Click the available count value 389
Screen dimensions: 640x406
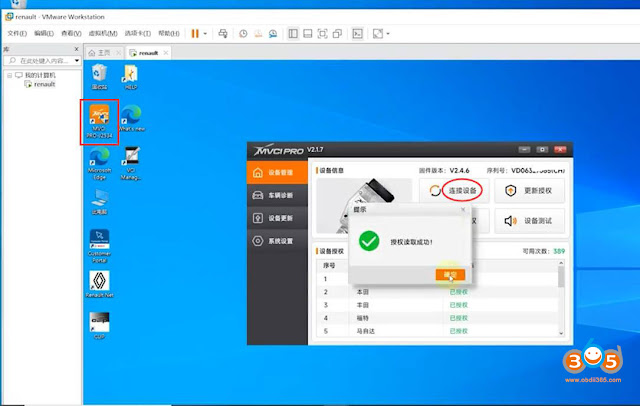559,251
